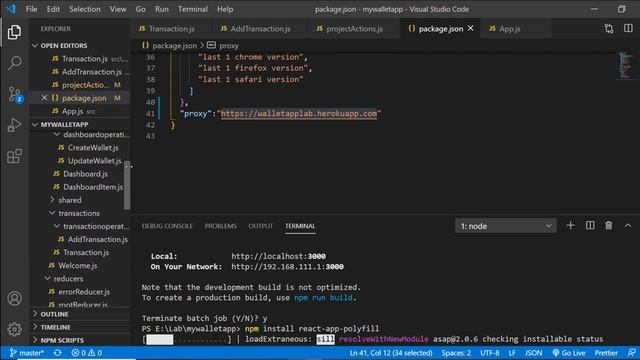Click the master branch indicator
The width and height of the screenshot is (640, 360).
(27, 353)
